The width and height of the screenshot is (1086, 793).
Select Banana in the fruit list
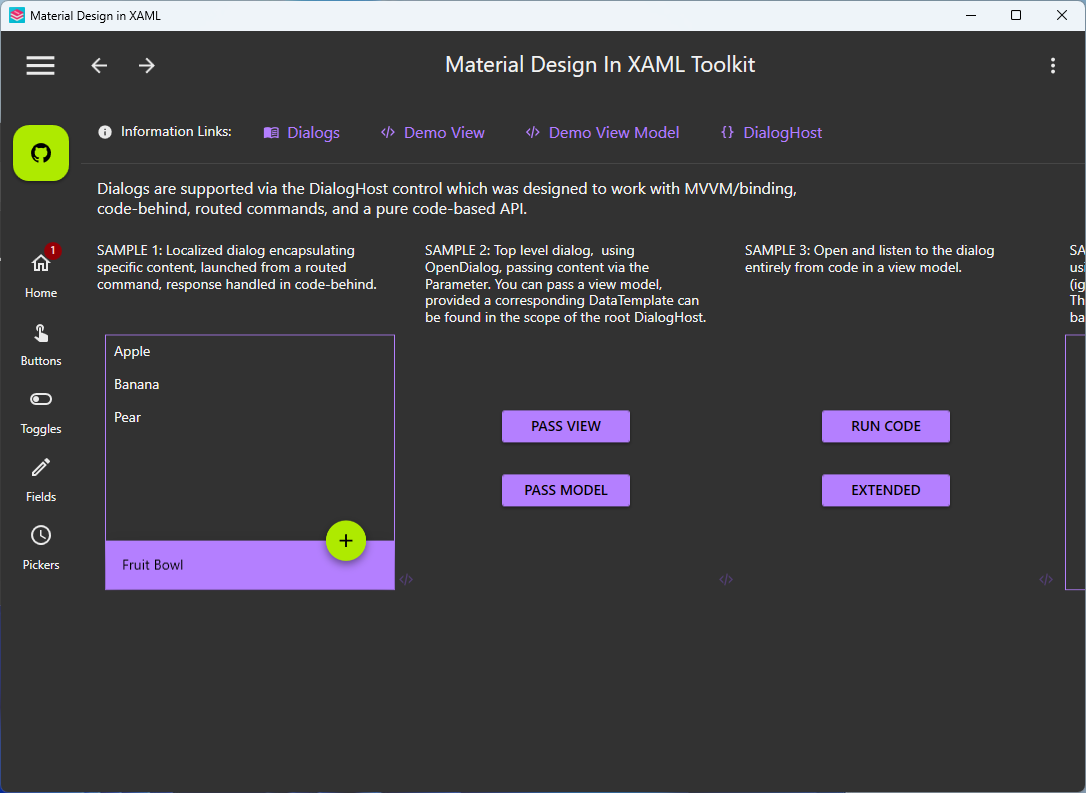(x=250, y=384)
